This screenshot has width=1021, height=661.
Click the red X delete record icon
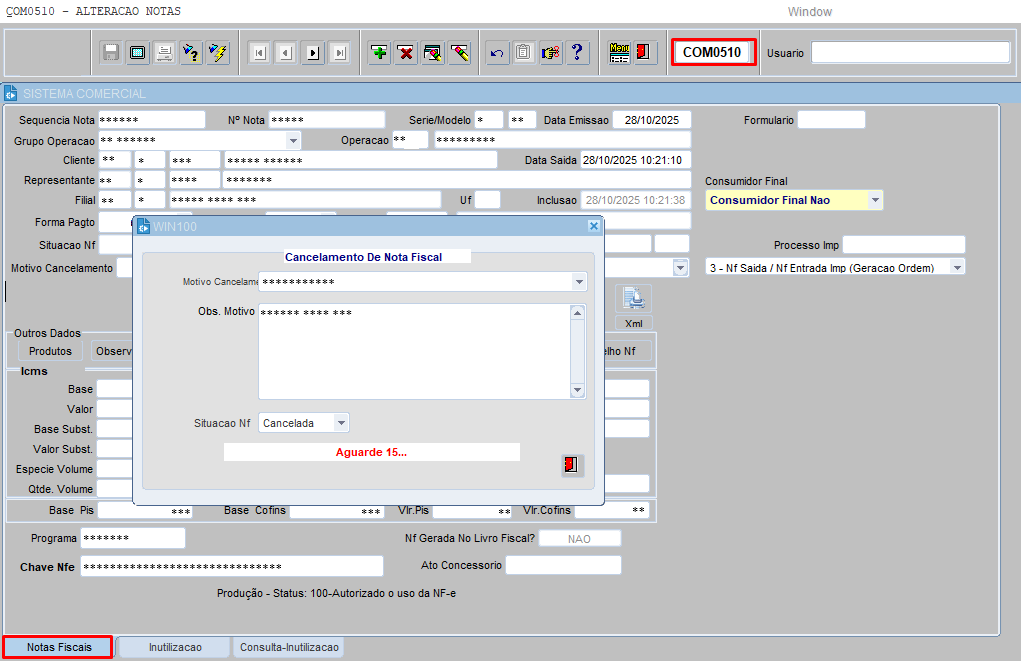pyautogui.click(x=406, y=53)
